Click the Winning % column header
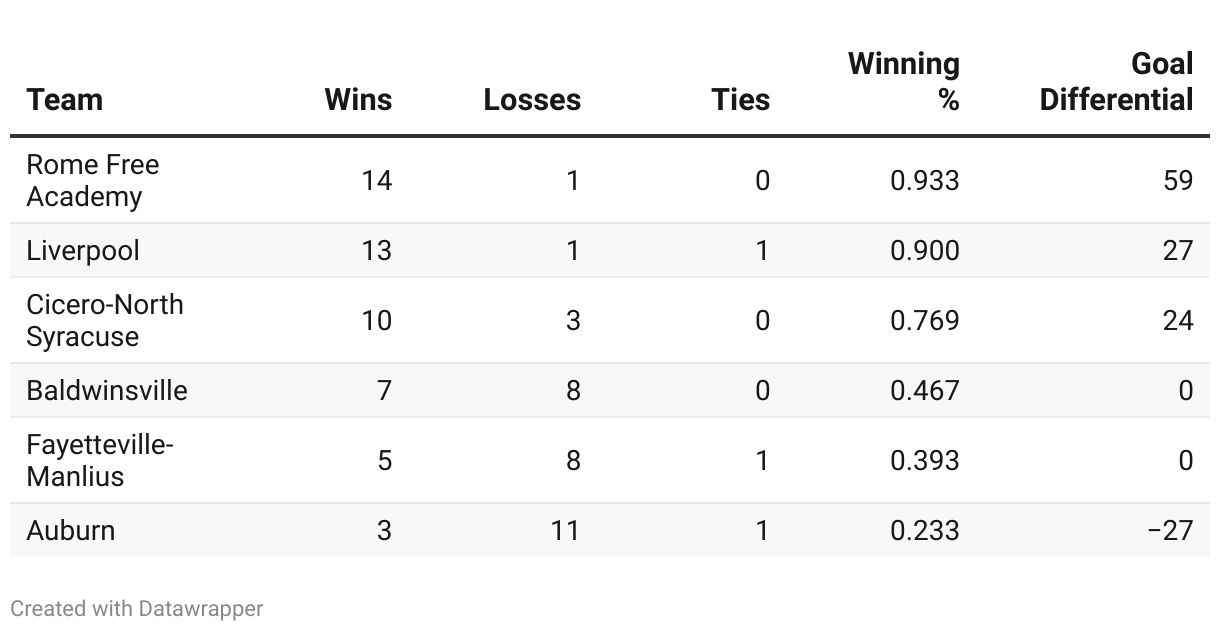This screenshot has height=632, width=1220. [x=904, y=82]
